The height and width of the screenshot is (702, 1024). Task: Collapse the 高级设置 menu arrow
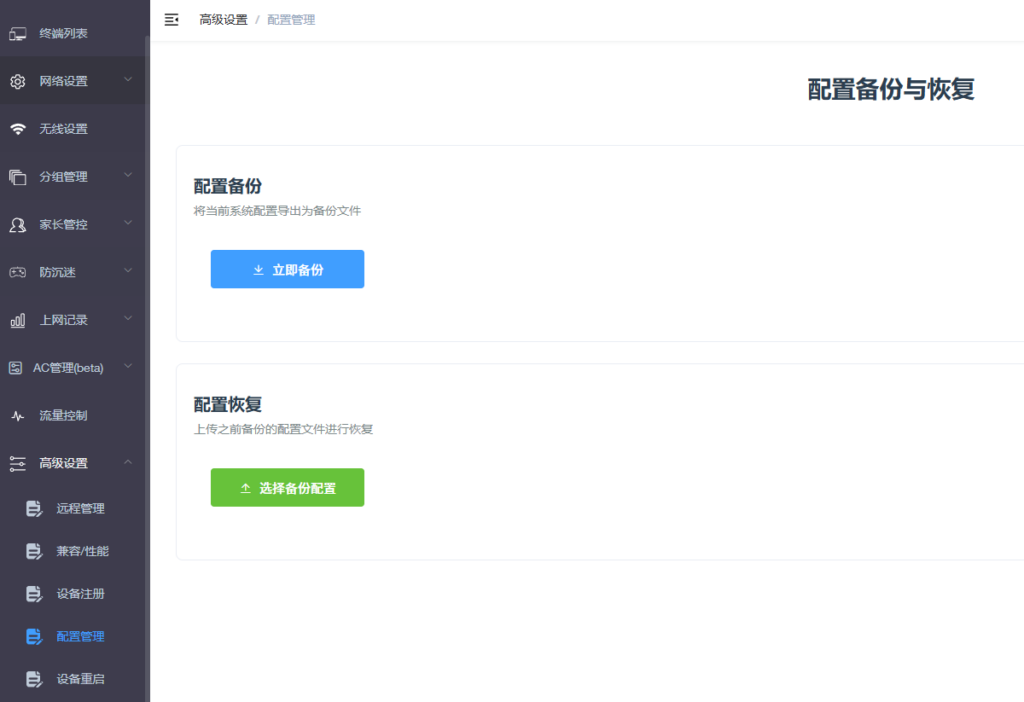click(x=128, y=462)
